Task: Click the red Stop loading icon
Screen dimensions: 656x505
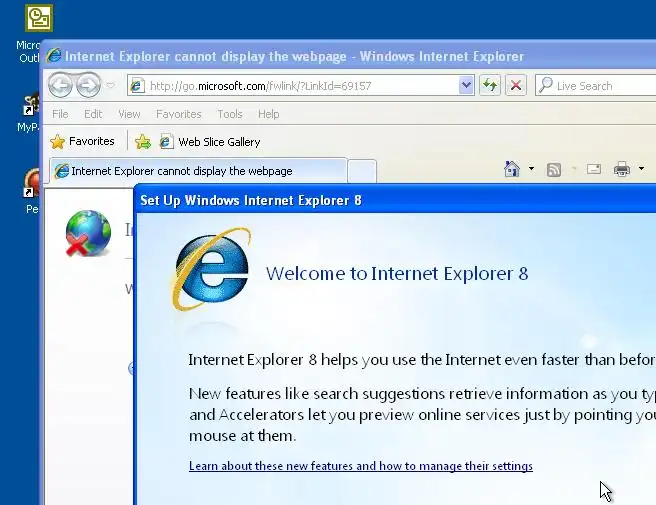Action: point(516,86)
